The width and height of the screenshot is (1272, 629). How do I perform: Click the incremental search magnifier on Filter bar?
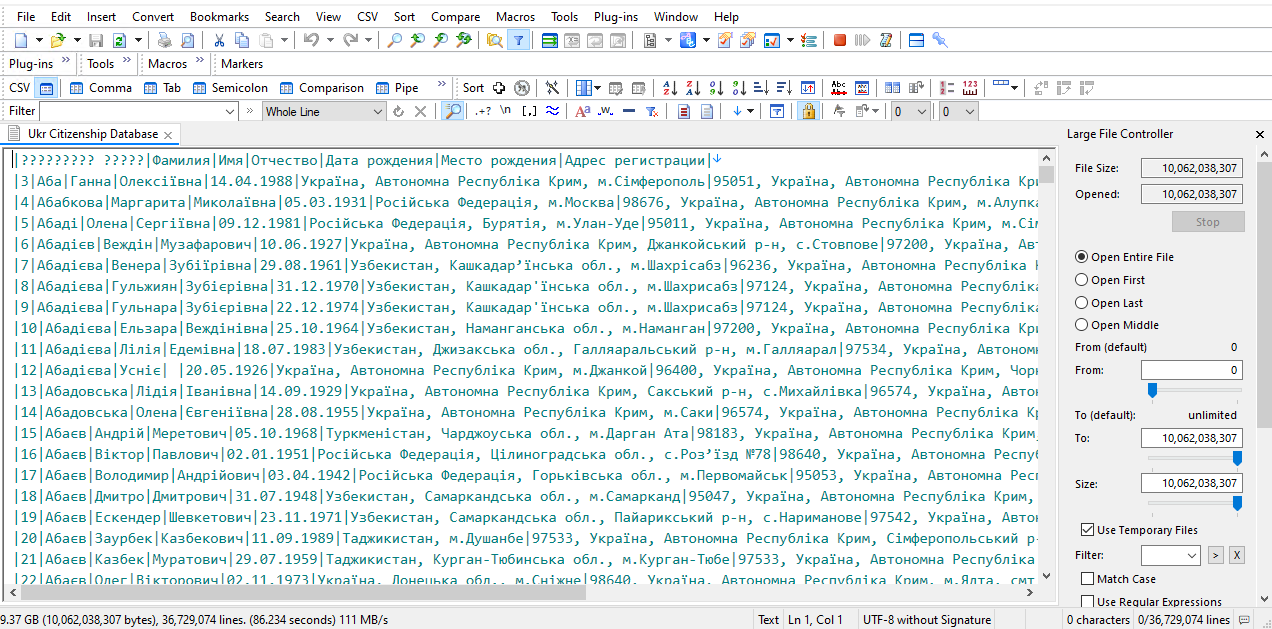pyautogui.click(x=453, y=111)
